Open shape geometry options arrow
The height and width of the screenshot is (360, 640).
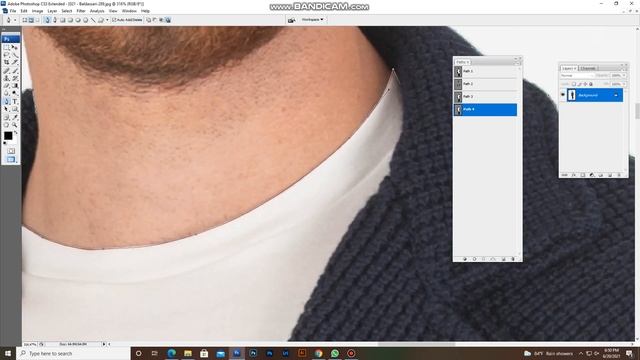(x=107, y=20)
